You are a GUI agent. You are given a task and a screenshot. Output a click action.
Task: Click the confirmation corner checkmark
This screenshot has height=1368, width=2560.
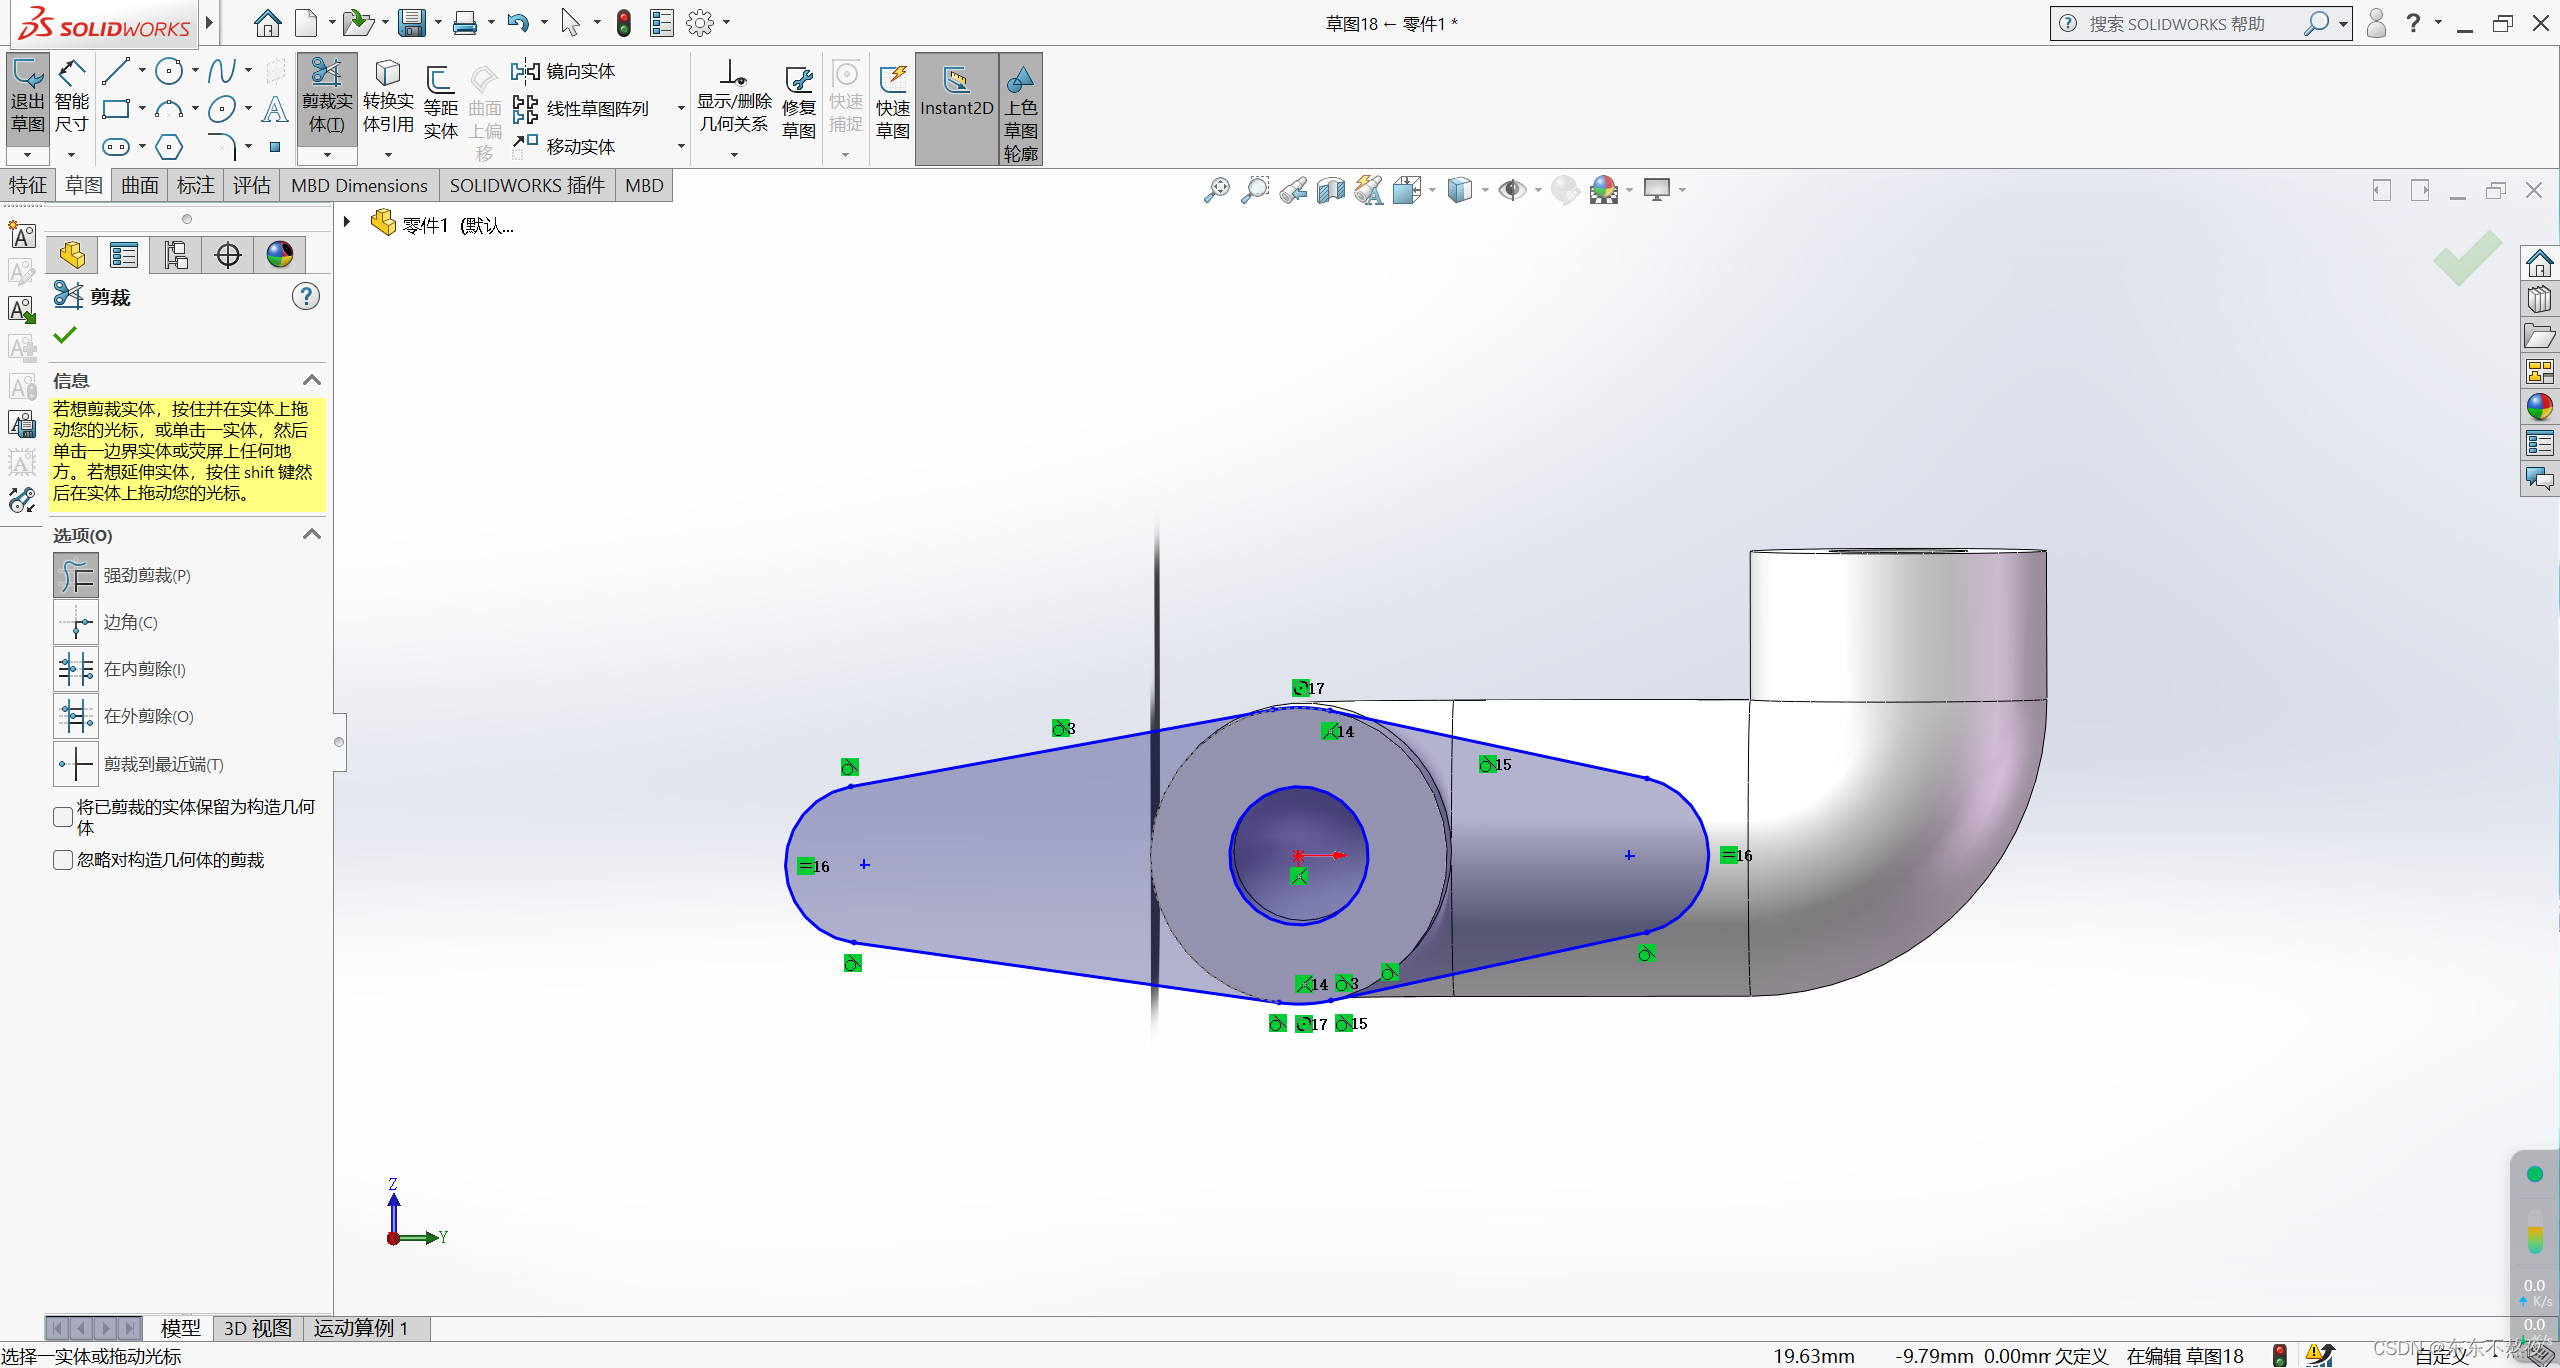click(2467, 258)
